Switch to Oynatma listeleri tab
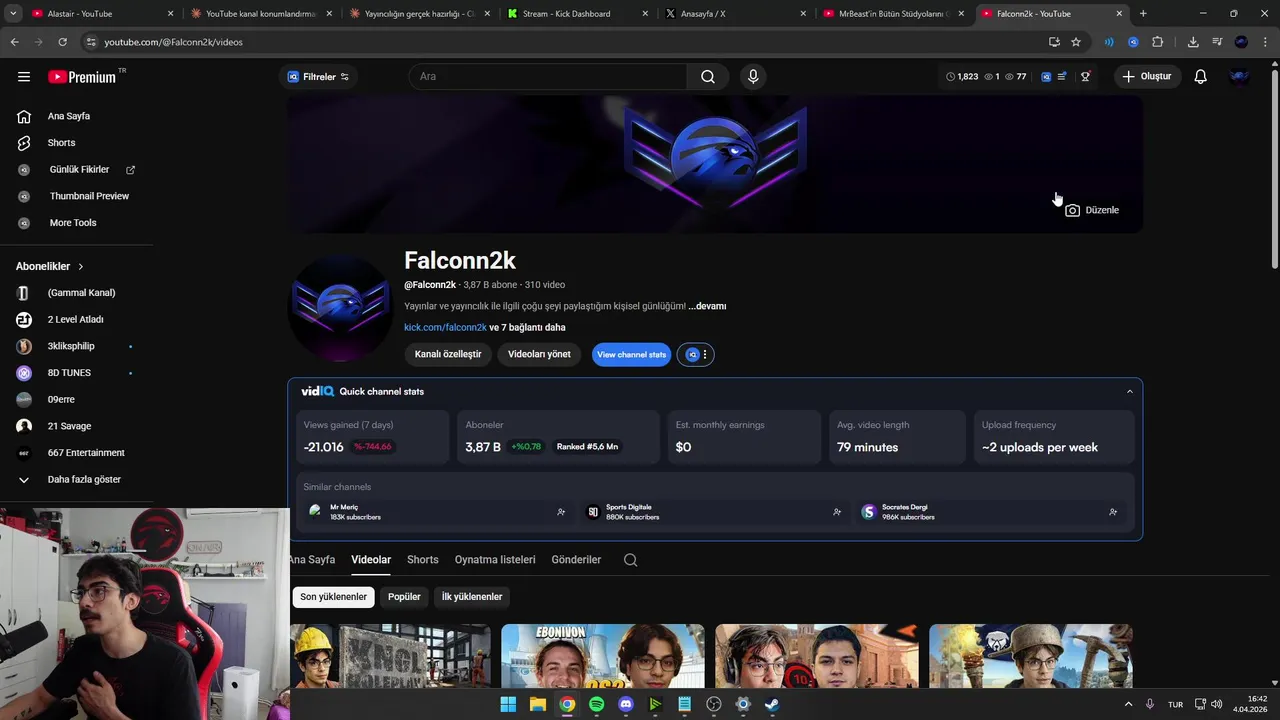This screenshot has height=720, width=1280. pyautogui.click(x=495, y=560)
